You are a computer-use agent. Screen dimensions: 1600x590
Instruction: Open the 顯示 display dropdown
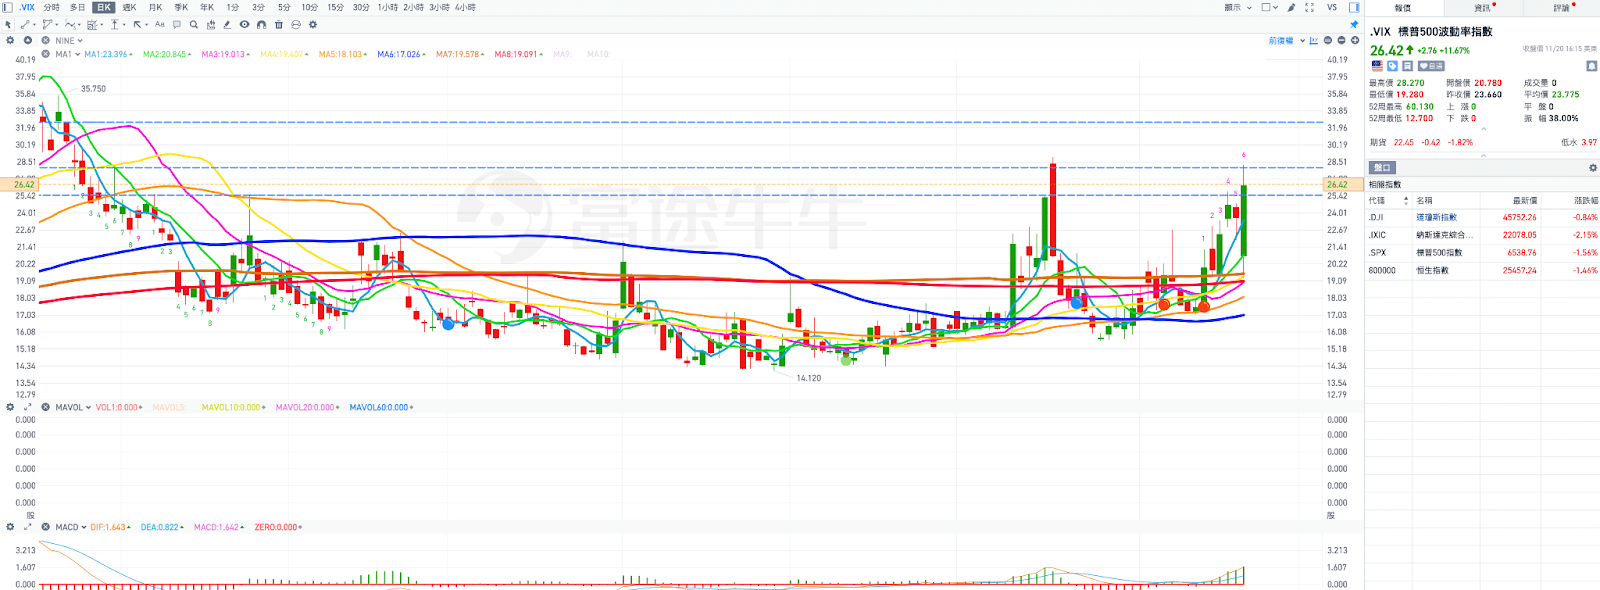pos(1238,7)
